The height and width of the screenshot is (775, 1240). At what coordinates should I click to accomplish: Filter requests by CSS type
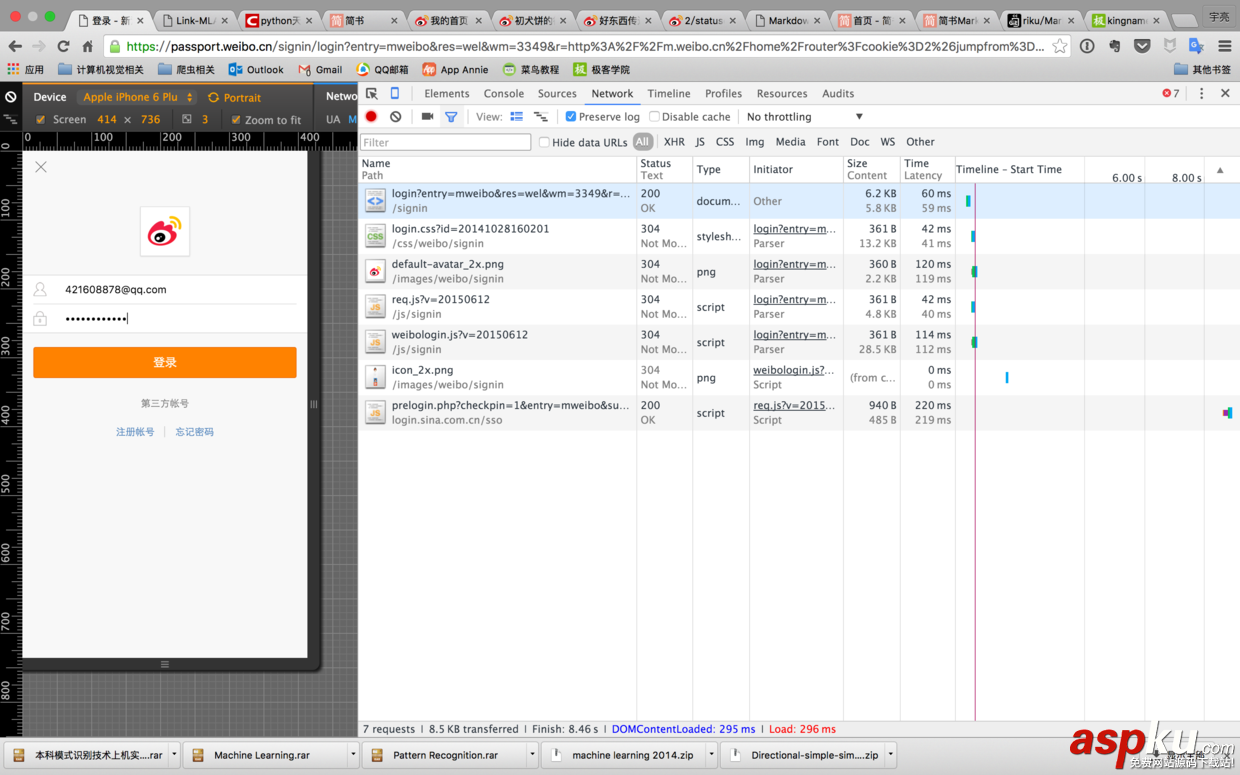725,142
